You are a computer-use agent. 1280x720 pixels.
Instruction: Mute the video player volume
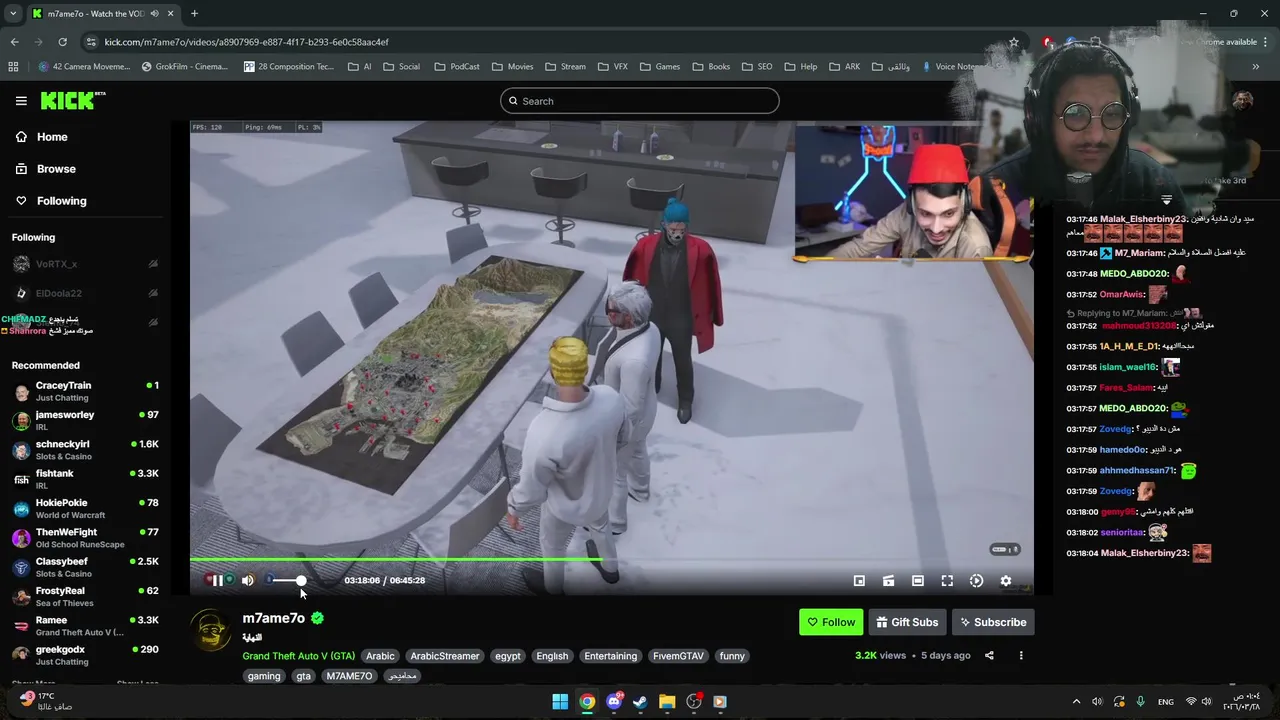point(247,580)
